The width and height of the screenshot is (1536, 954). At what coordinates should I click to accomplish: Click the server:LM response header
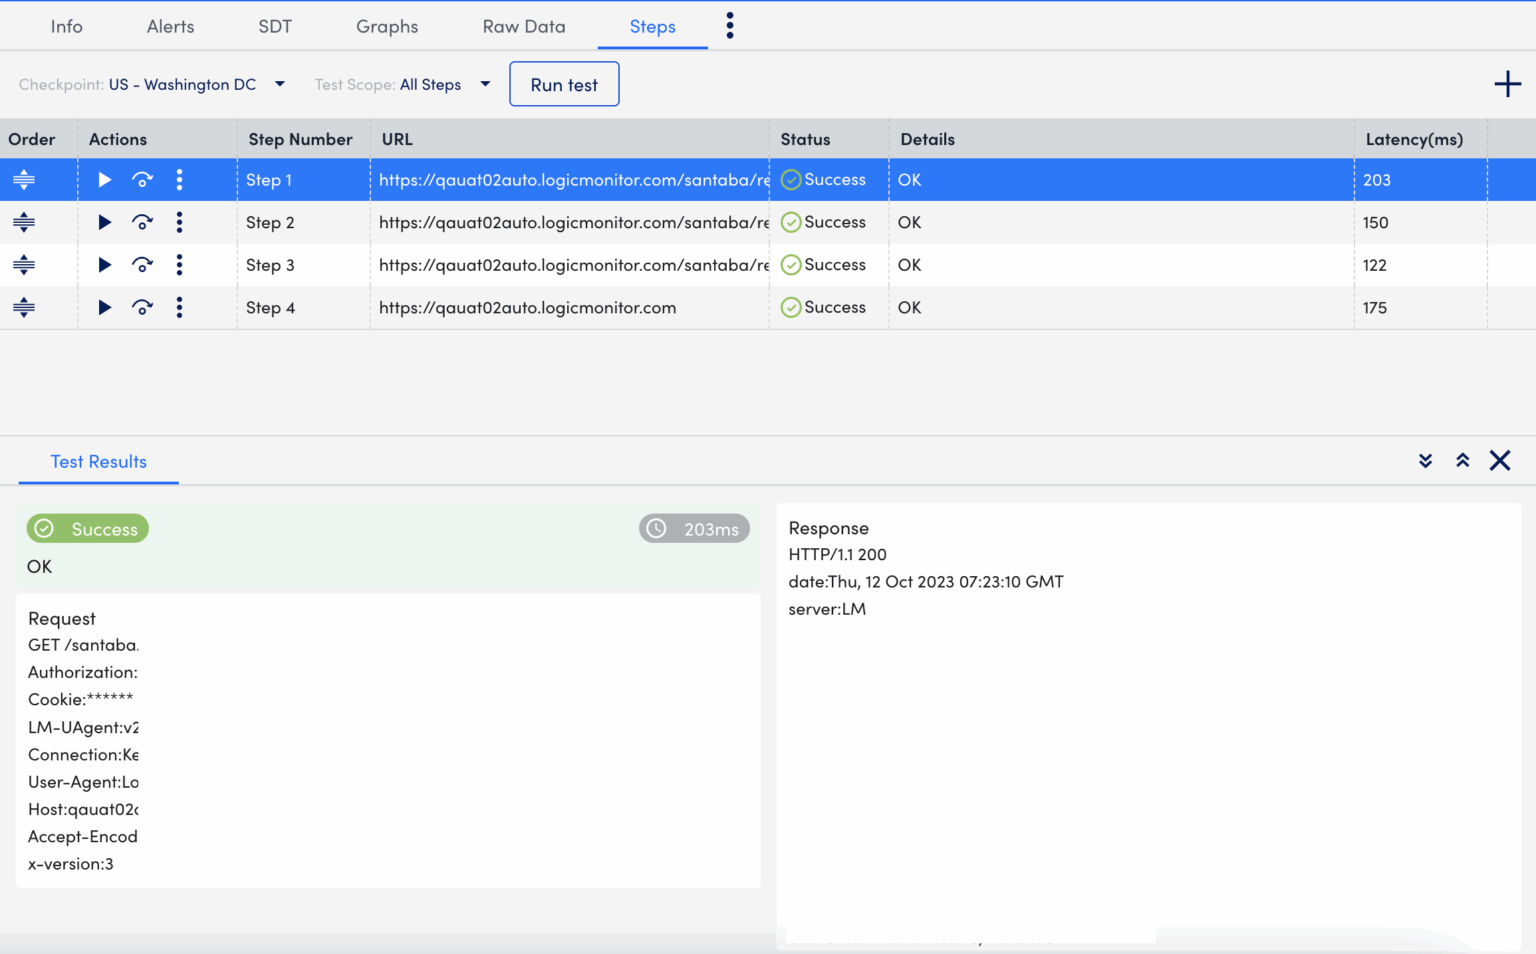click(x=827, y=609)
